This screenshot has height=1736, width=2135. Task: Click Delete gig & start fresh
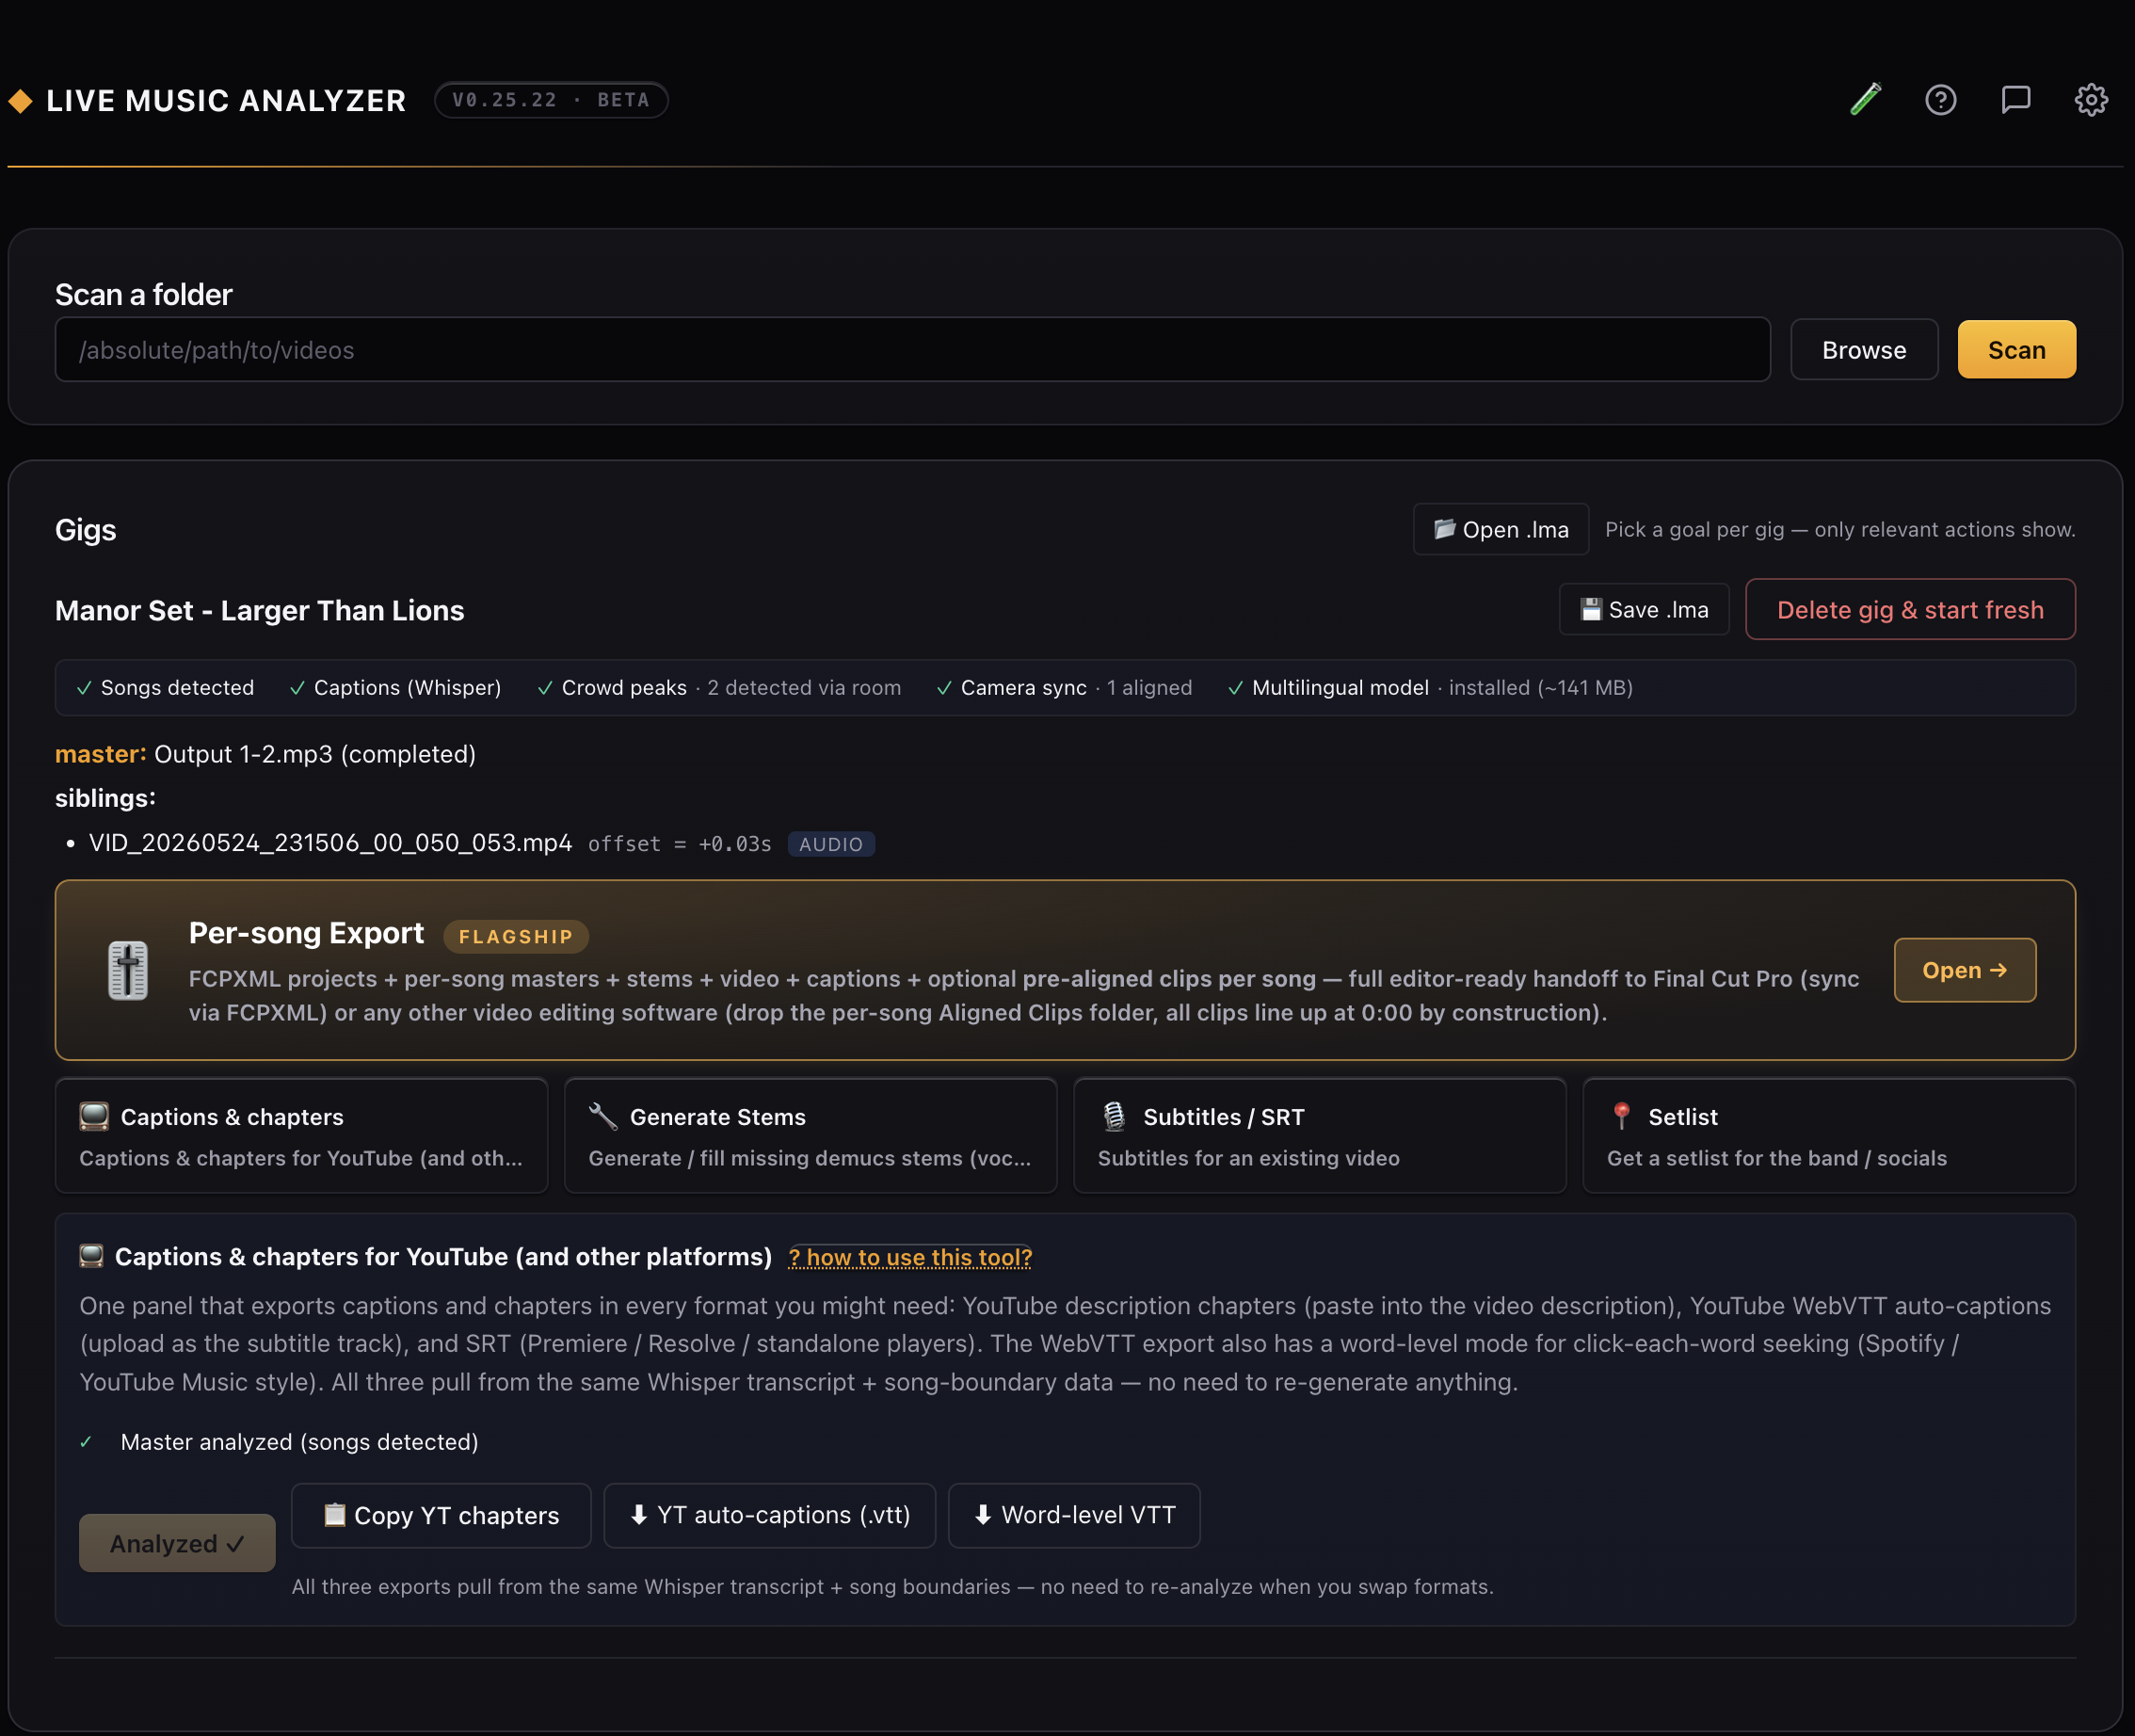(1909, 609)
